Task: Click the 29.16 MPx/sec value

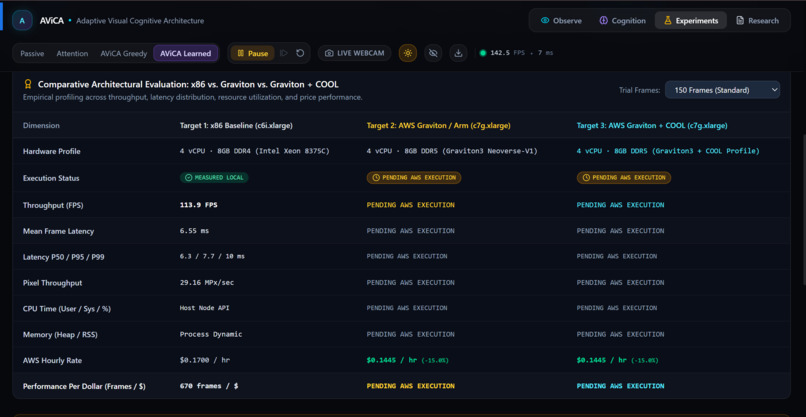Action: 207,283
